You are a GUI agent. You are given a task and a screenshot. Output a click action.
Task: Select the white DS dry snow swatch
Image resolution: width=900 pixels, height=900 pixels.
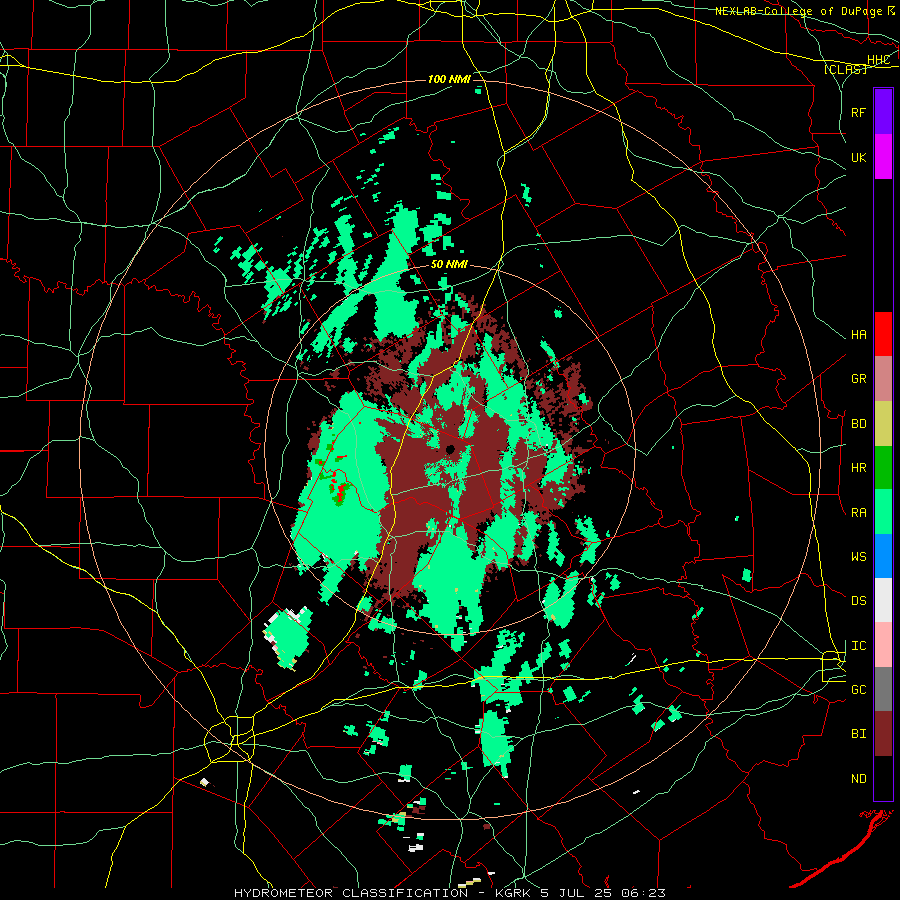click(x=883, y=600)
